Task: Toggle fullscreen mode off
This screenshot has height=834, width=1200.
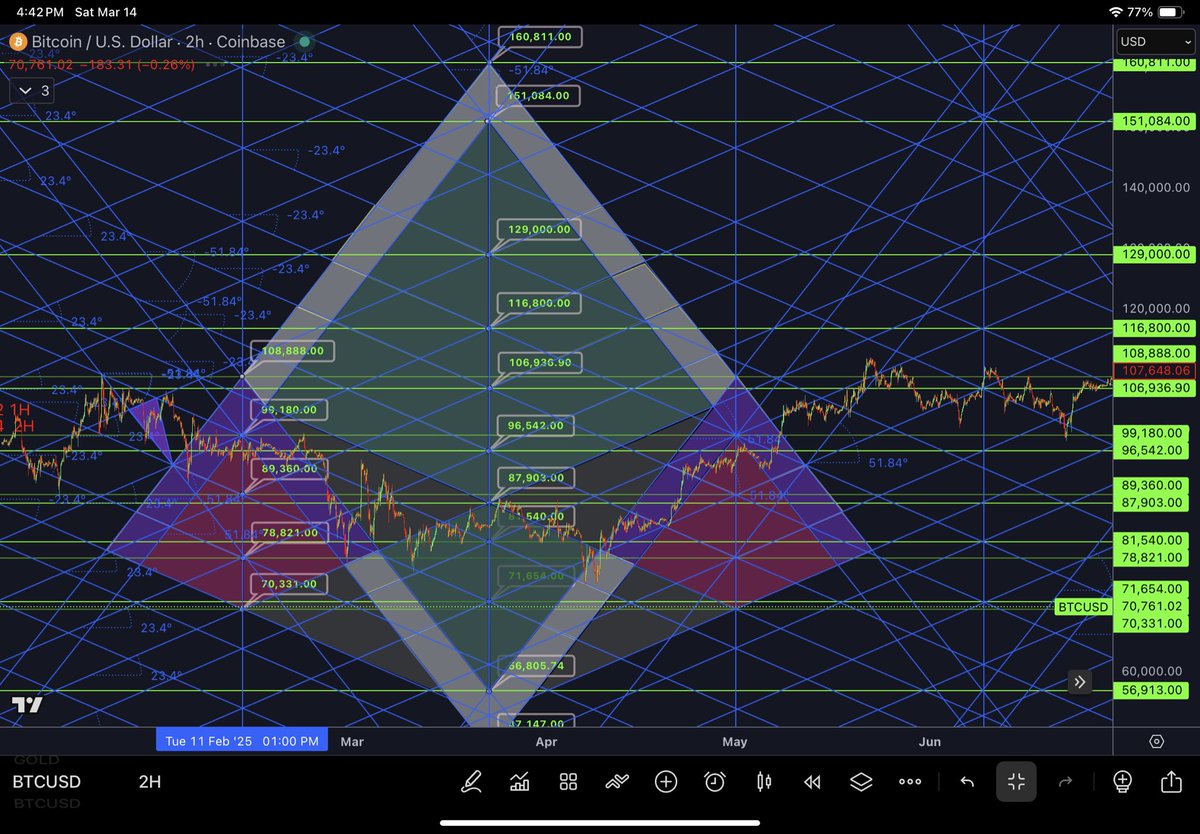Action: [x=1016, y=782]
